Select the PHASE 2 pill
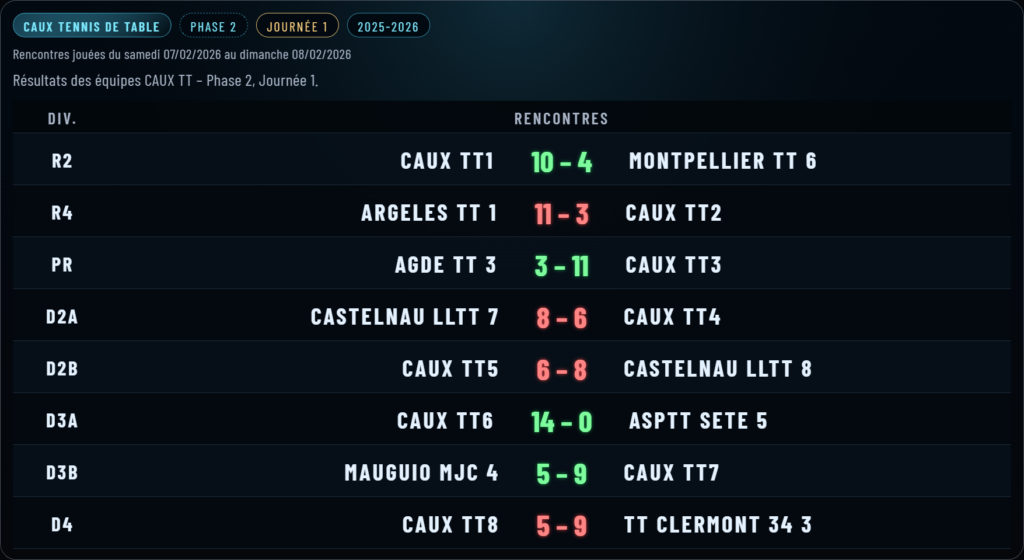 point(213,26)
